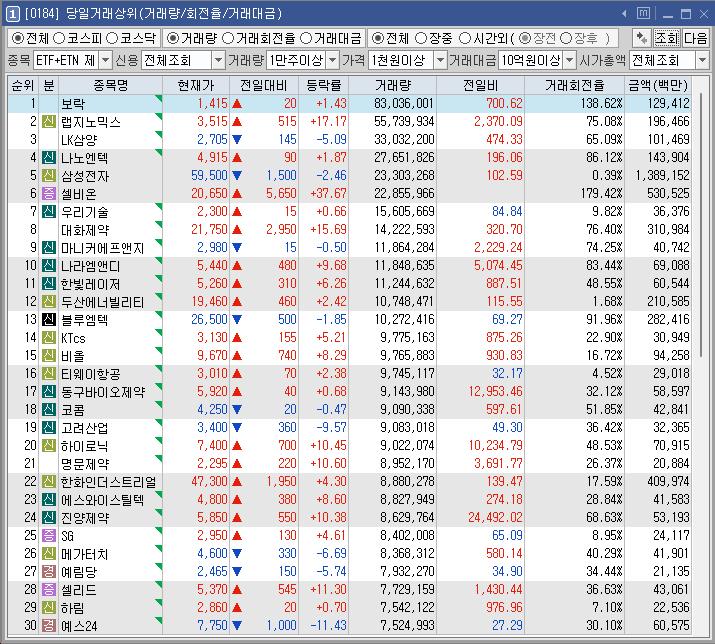Click the 경 badge on 예스24 row
715x644 pixels.
coord(49,625)
